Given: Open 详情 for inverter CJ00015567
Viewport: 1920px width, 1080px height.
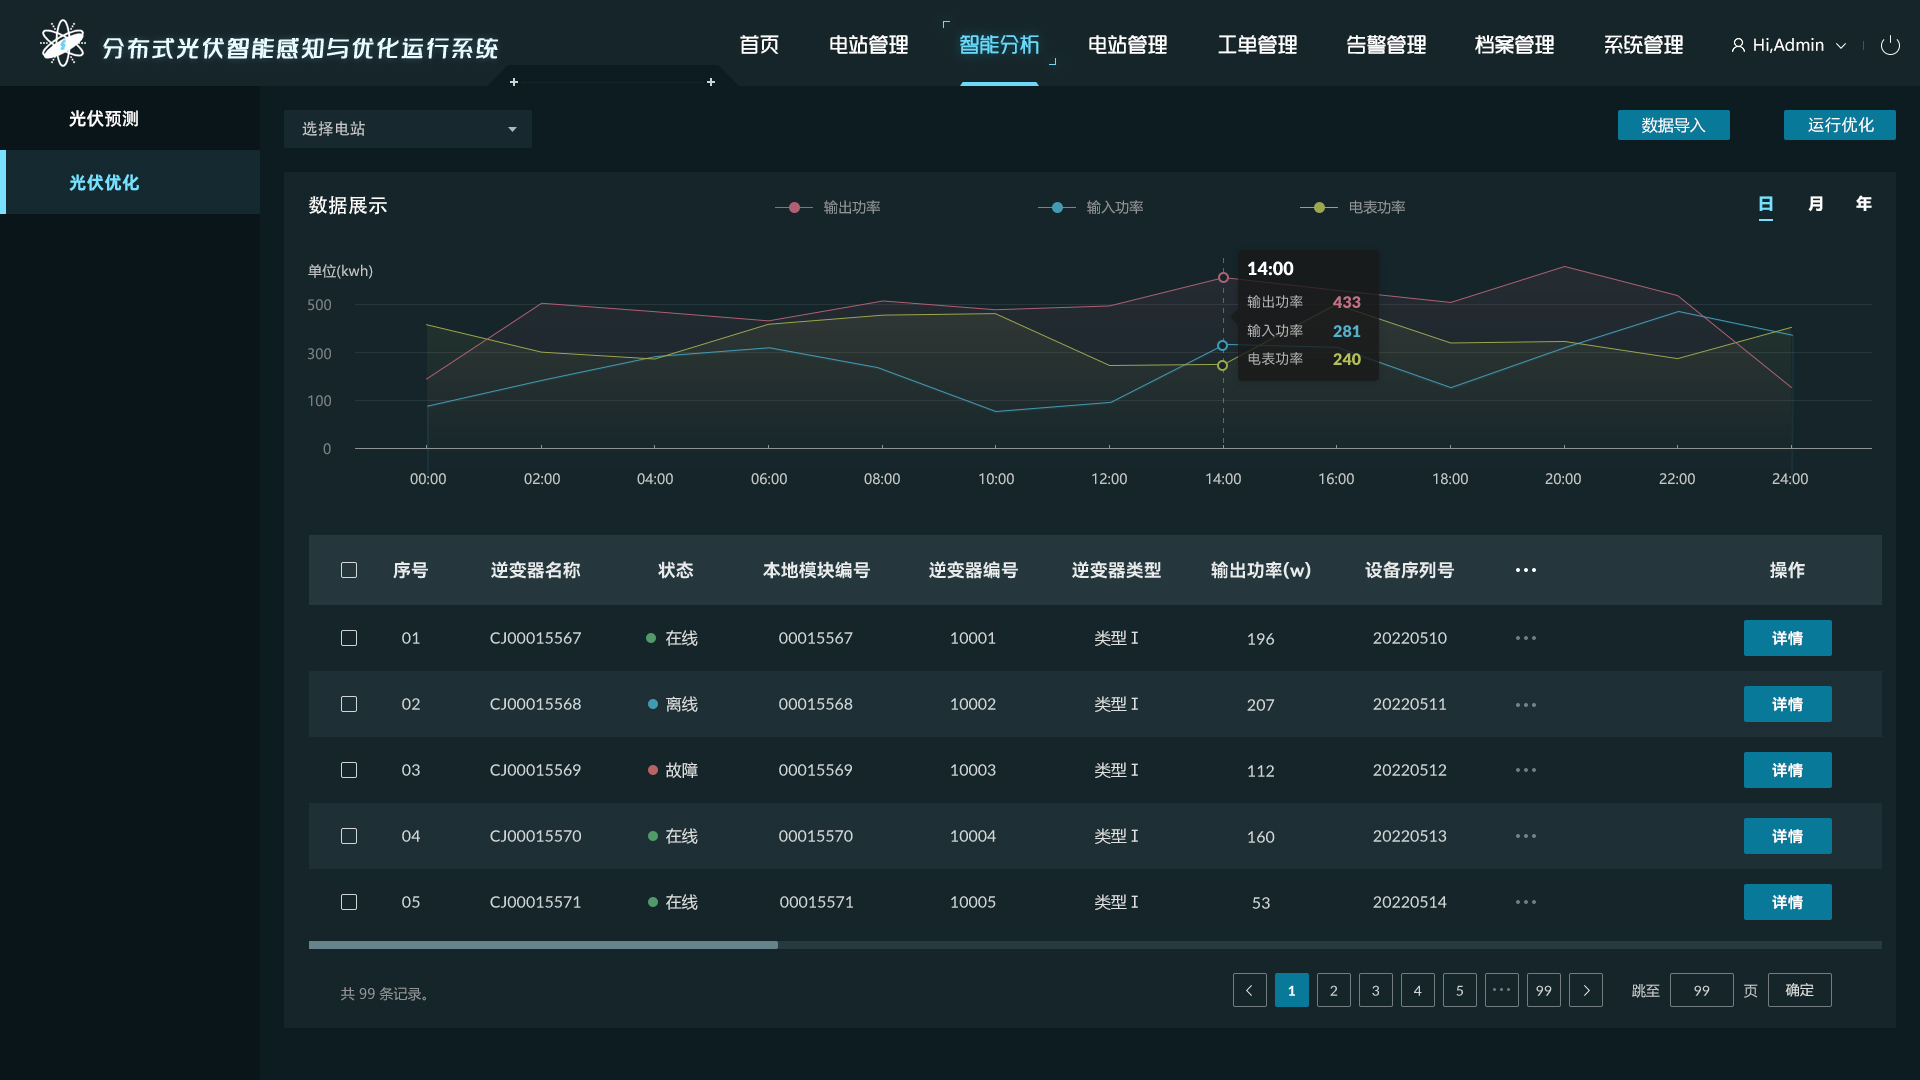Looking at the screenshot, I should 1787,638.
